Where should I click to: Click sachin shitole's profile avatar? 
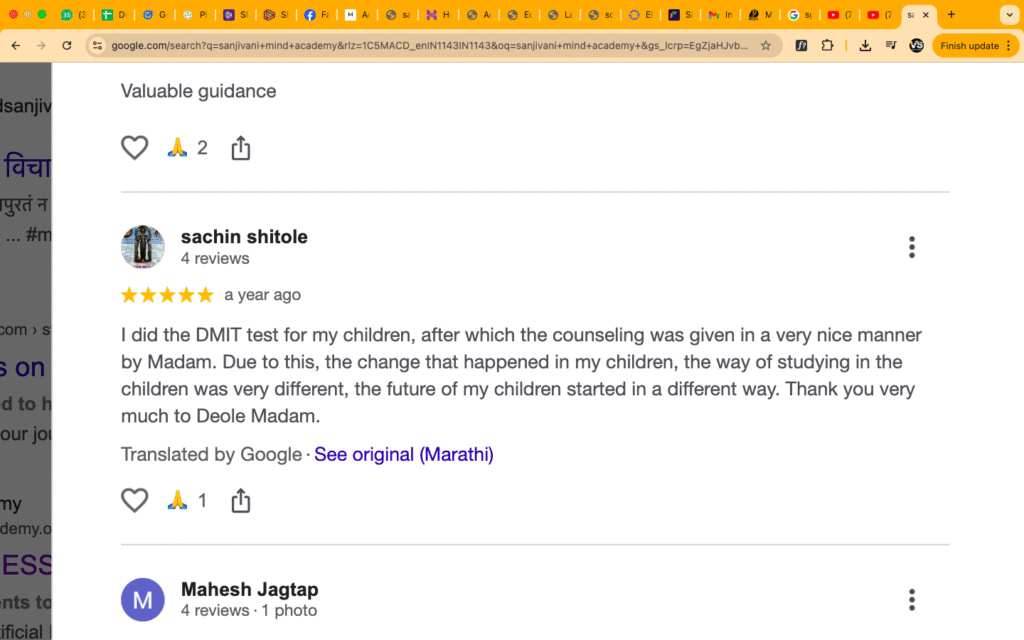[142, 246]
